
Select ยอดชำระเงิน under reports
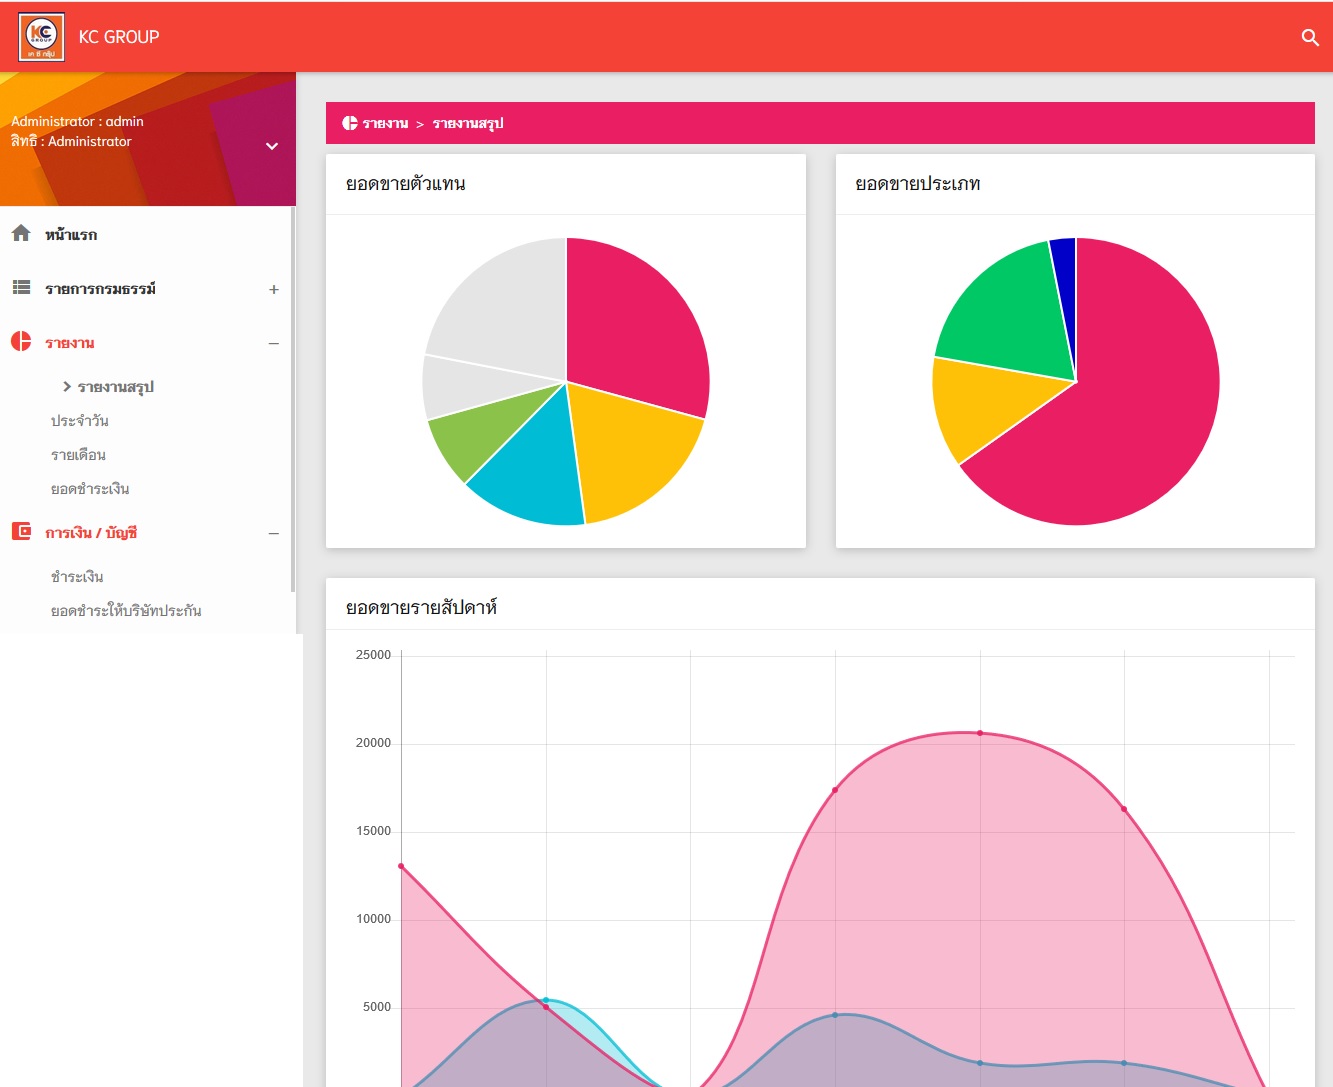point(90,489)
